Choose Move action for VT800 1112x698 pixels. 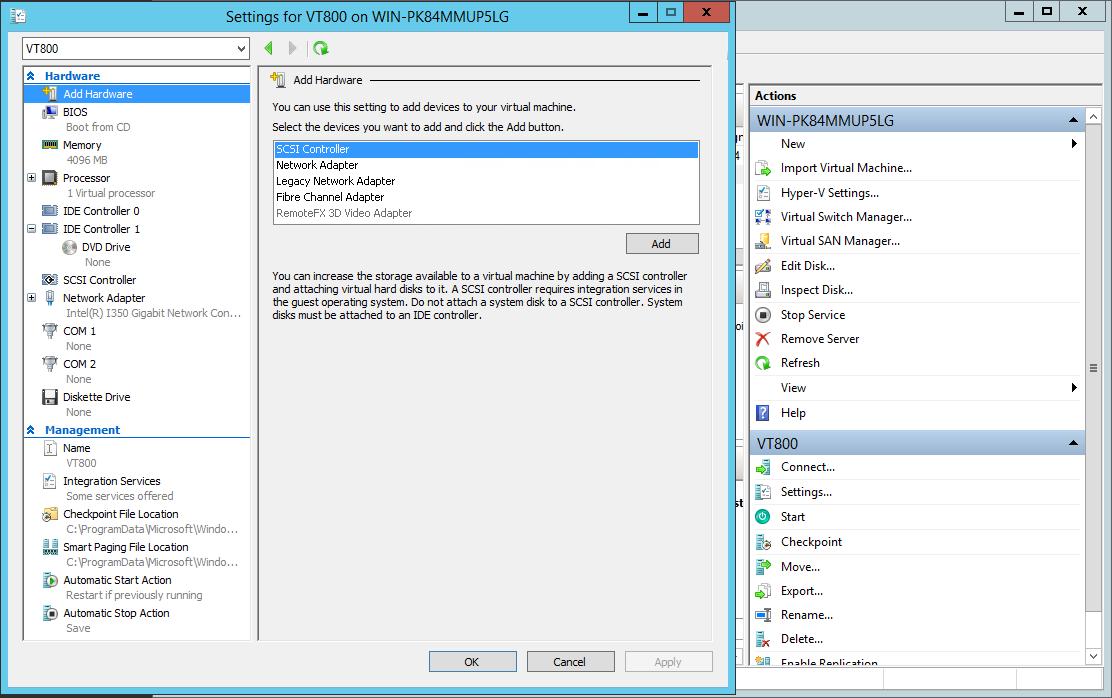801,566
